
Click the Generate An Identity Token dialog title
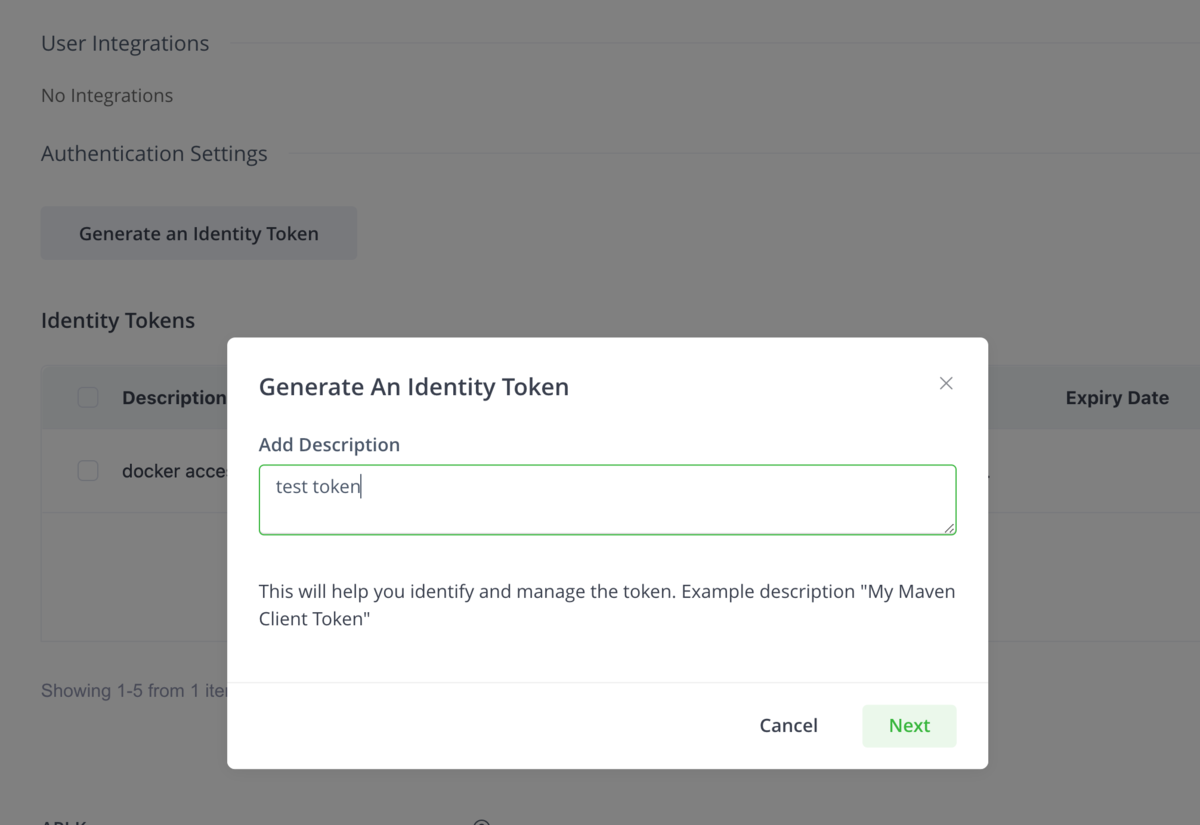tap(414, 387)
